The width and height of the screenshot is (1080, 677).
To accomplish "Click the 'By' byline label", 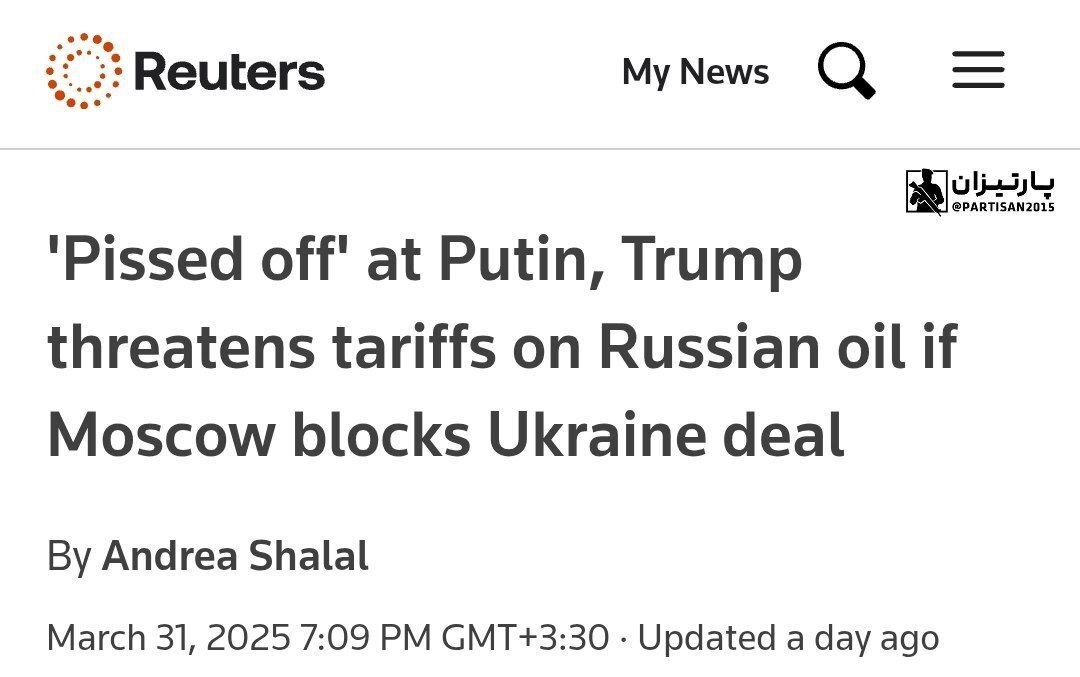I will (69, 557).
